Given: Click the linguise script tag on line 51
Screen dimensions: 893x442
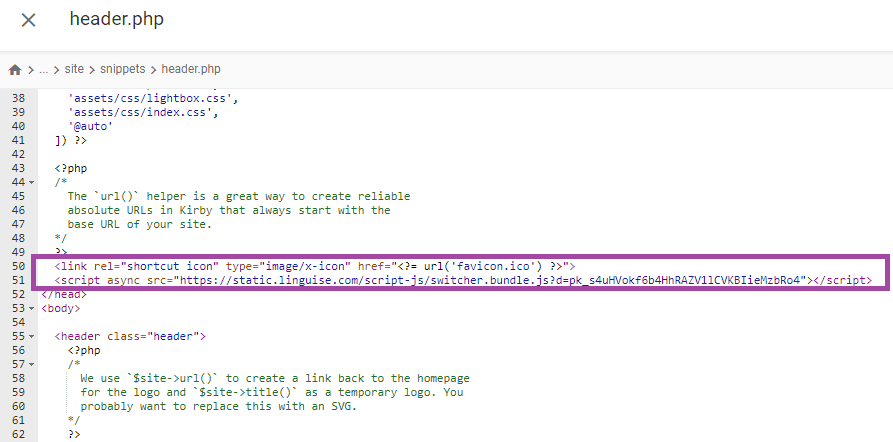Looking at the screenshot, I should click(463, 280).
